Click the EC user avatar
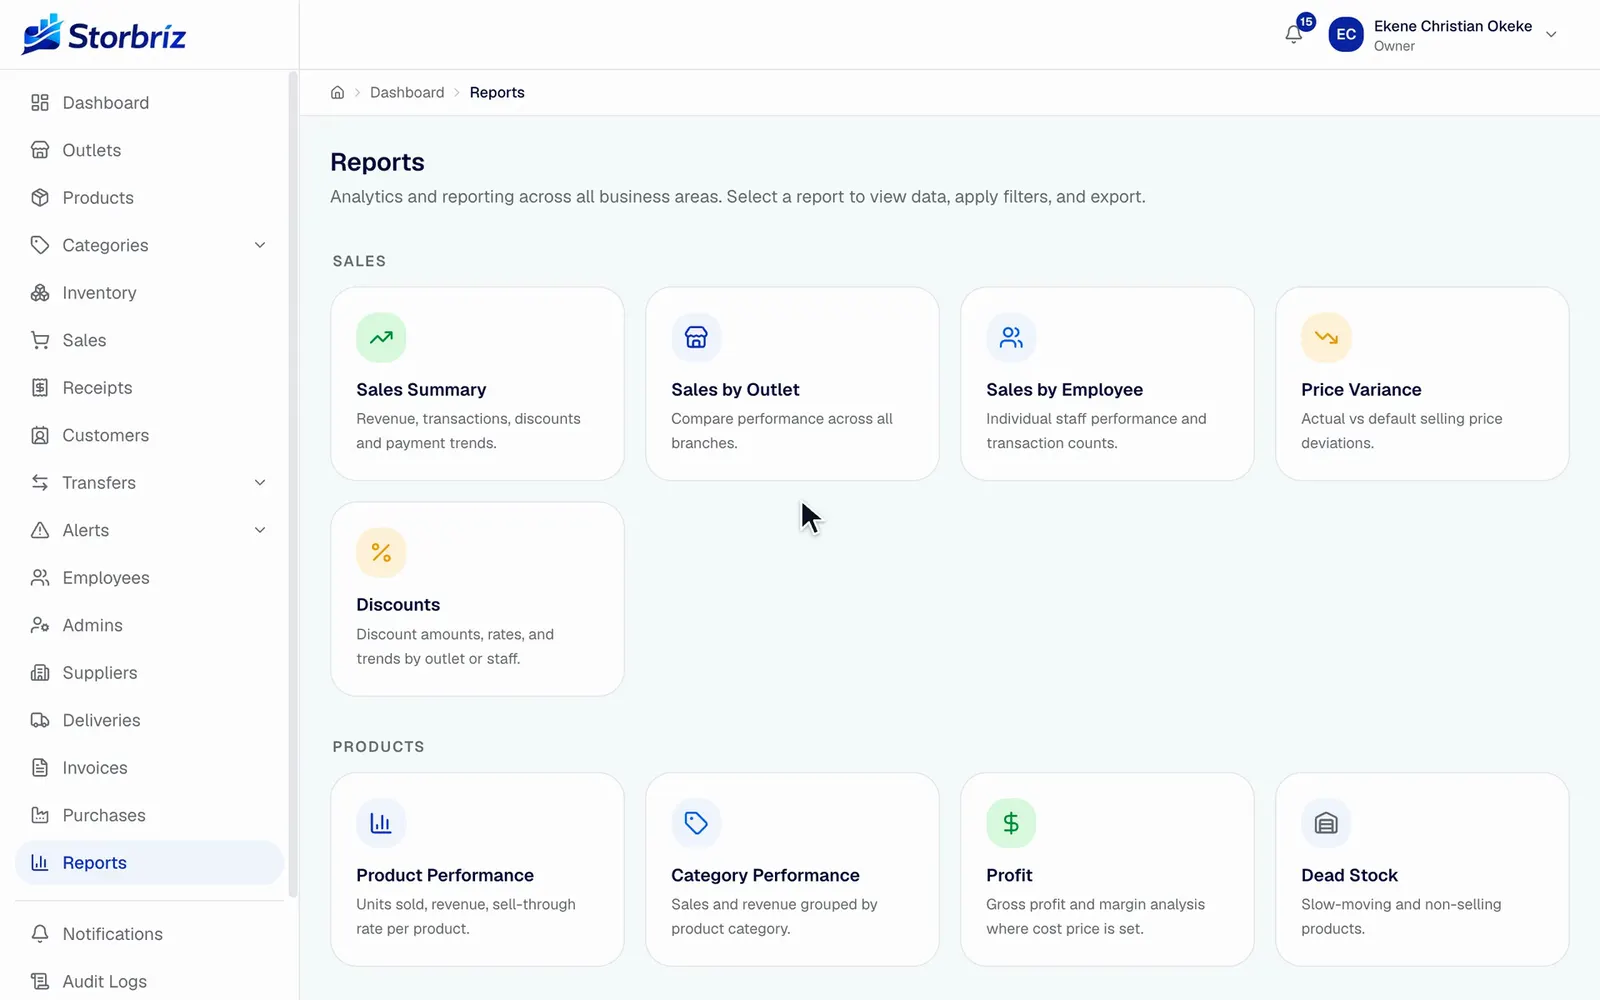Screen dimensions: 1600x1000 click(x=1346, y=34)
